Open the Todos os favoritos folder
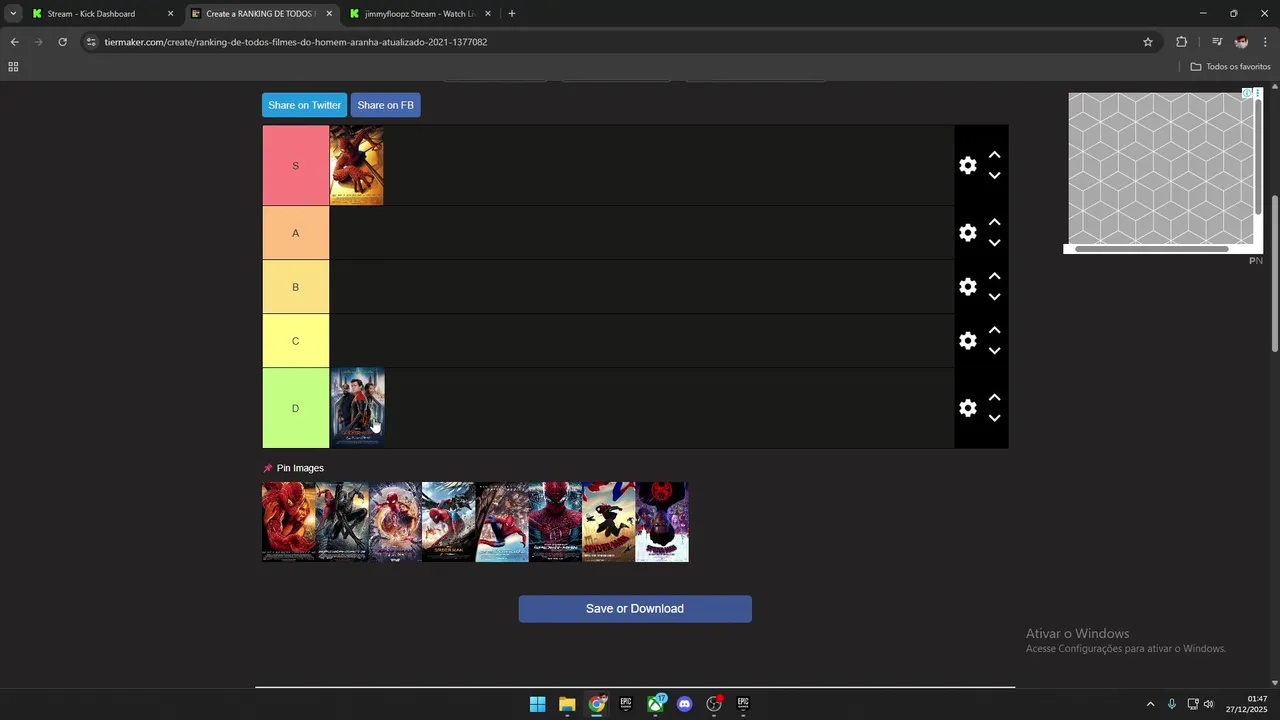The image size is (1280, 720). click(1230, 67)
